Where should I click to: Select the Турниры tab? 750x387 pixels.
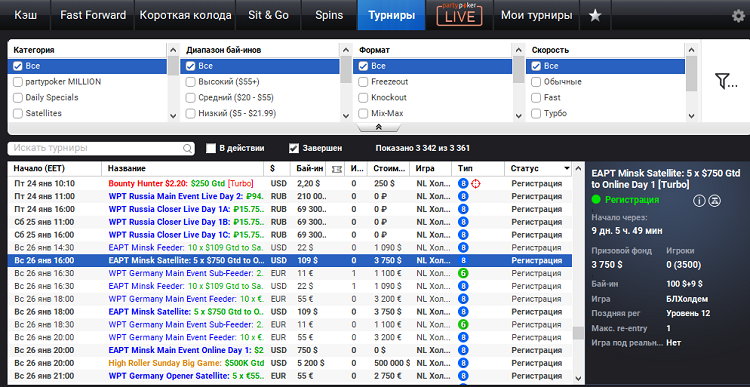click(x=391, y=15)
